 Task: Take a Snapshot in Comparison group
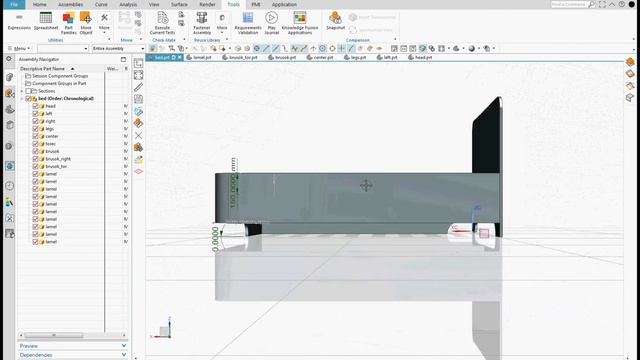pos(336,21)
